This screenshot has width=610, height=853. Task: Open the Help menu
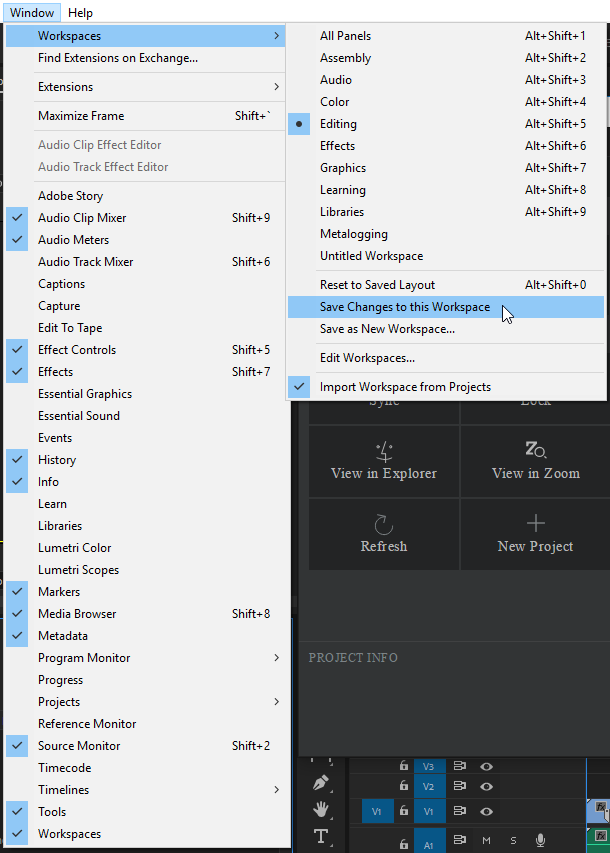pyautogui.click(x=80, y=13)
